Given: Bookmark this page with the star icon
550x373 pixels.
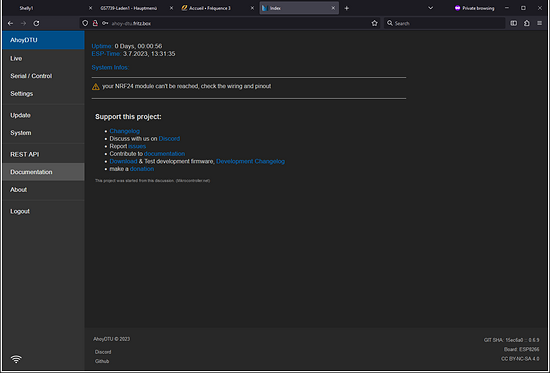Looking at the screenshot, I should coord(375,23).
